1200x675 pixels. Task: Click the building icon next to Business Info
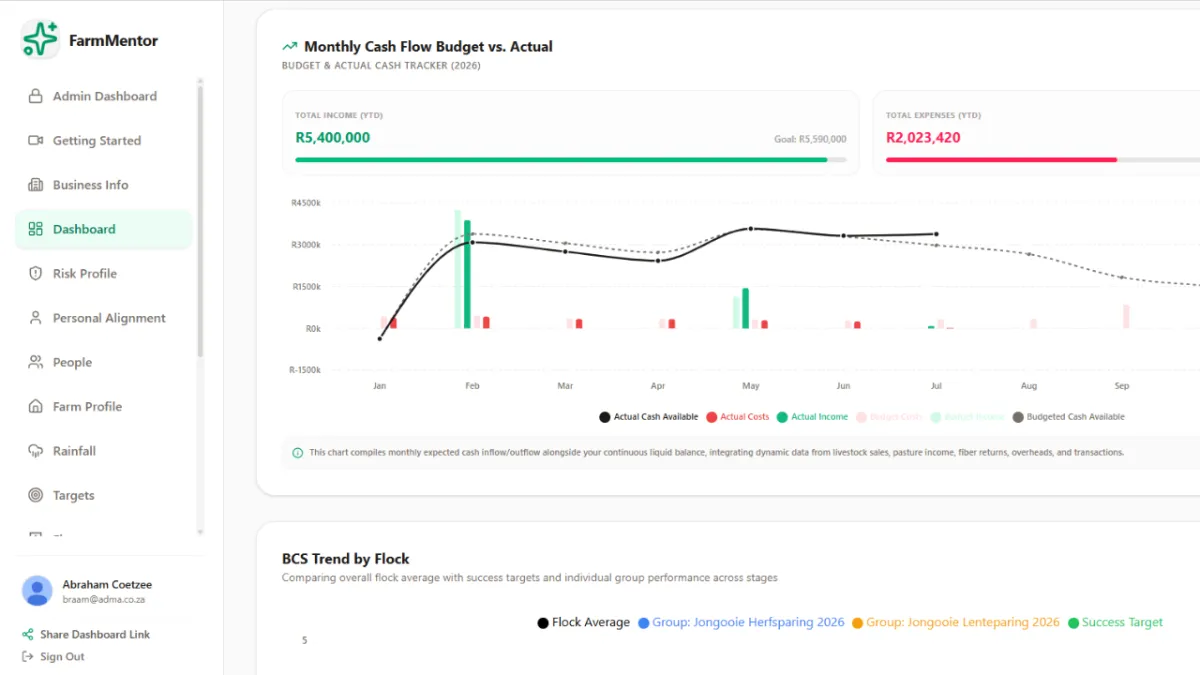(x=36, y=185)
